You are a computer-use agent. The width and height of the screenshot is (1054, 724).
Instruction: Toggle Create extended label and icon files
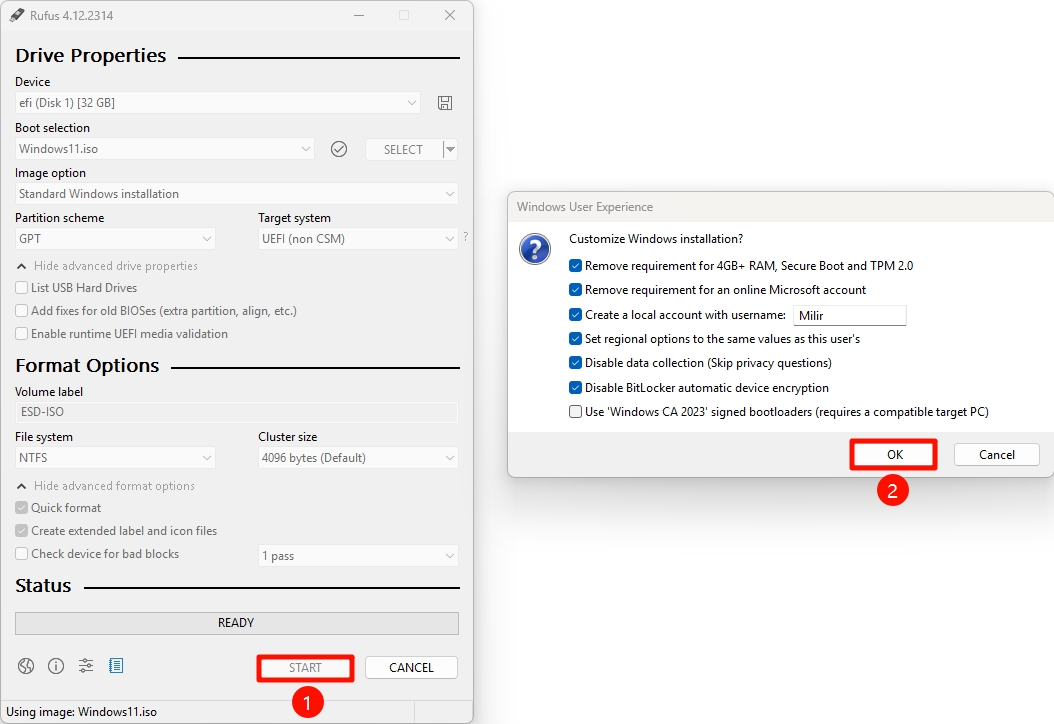[22, 531]
